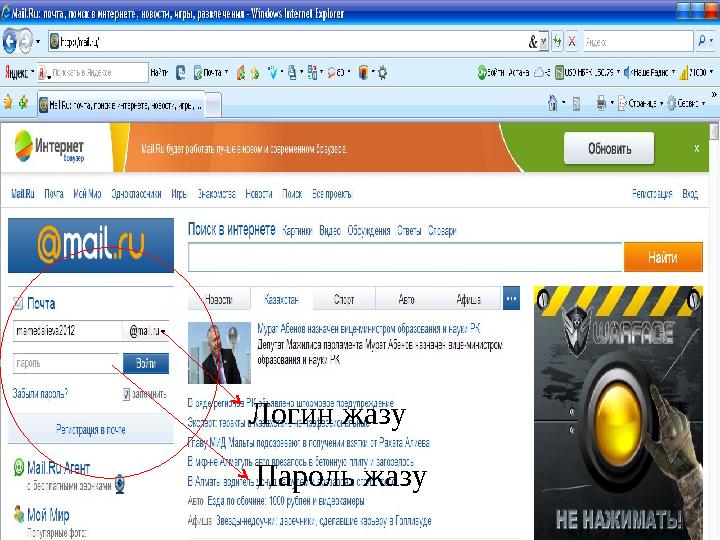
Task: Click the пароль password field
Action: click(x=66, y=363)
